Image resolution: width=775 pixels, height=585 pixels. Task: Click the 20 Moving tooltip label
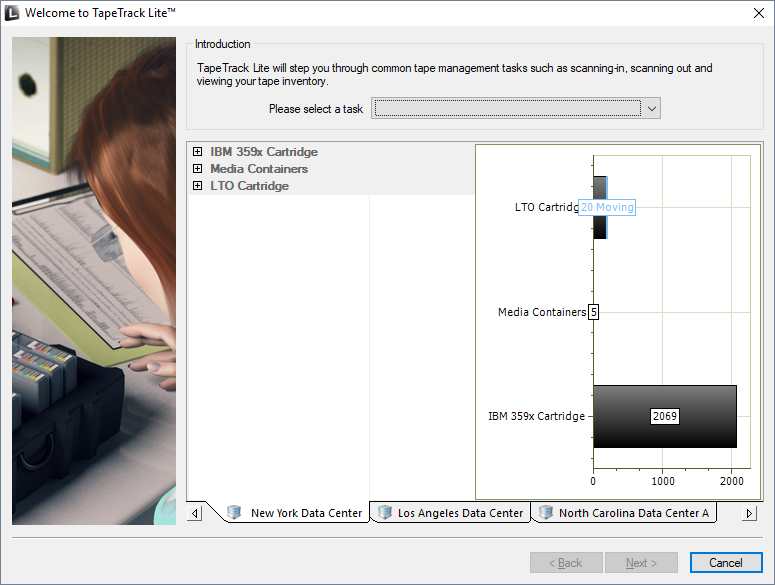pyautogui.click(x=607, y=207)
